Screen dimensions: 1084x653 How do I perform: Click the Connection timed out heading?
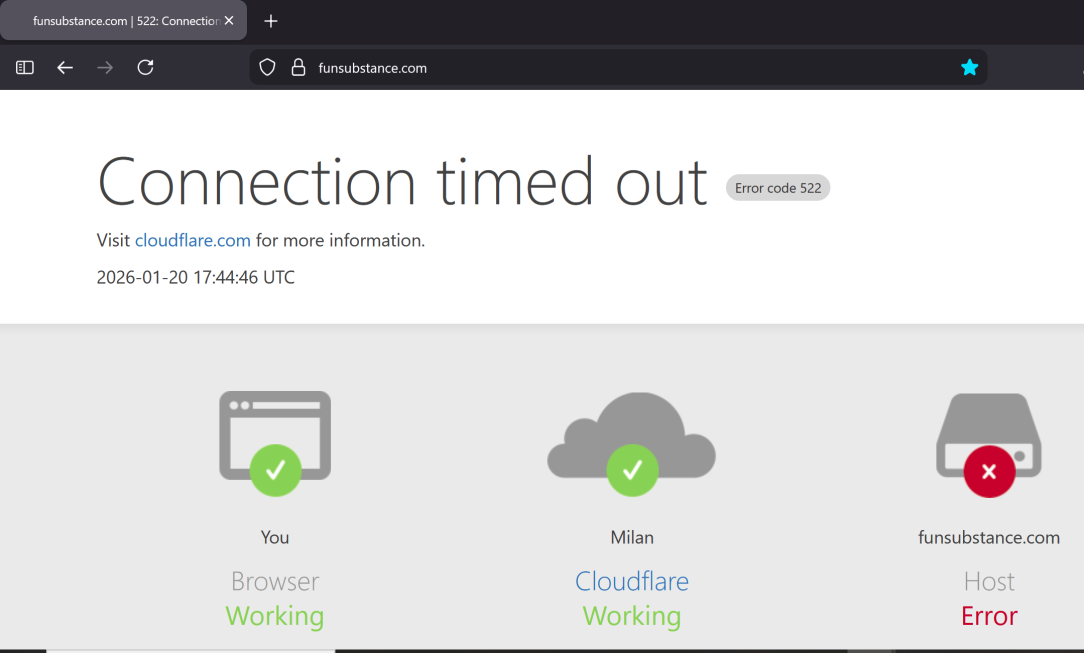click(402, 182)
